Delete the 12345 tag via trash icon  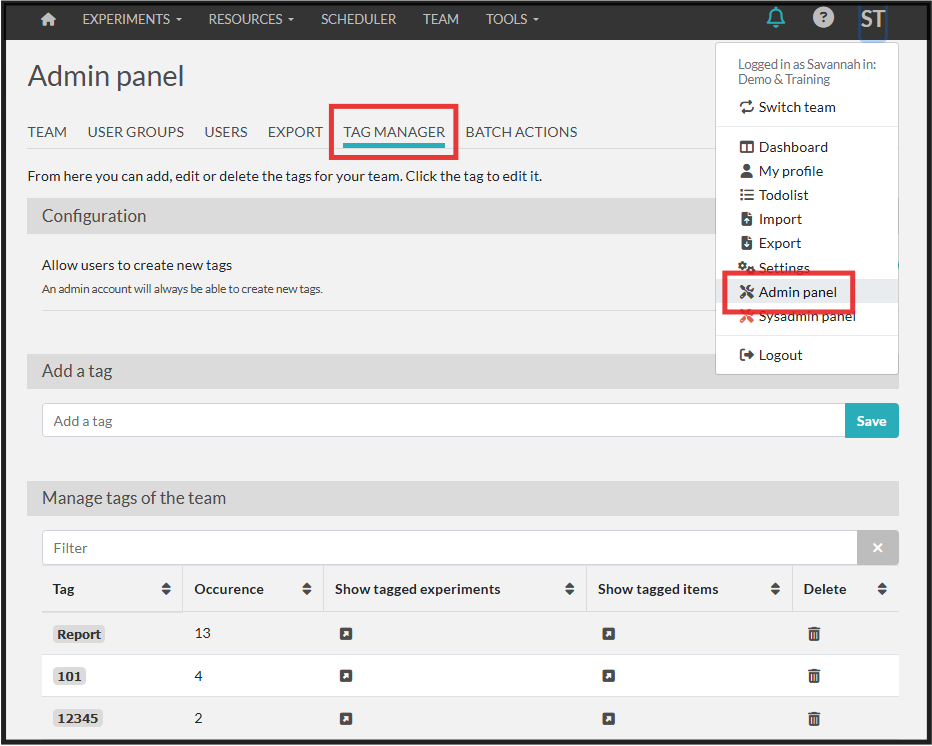tap(814, 718)
